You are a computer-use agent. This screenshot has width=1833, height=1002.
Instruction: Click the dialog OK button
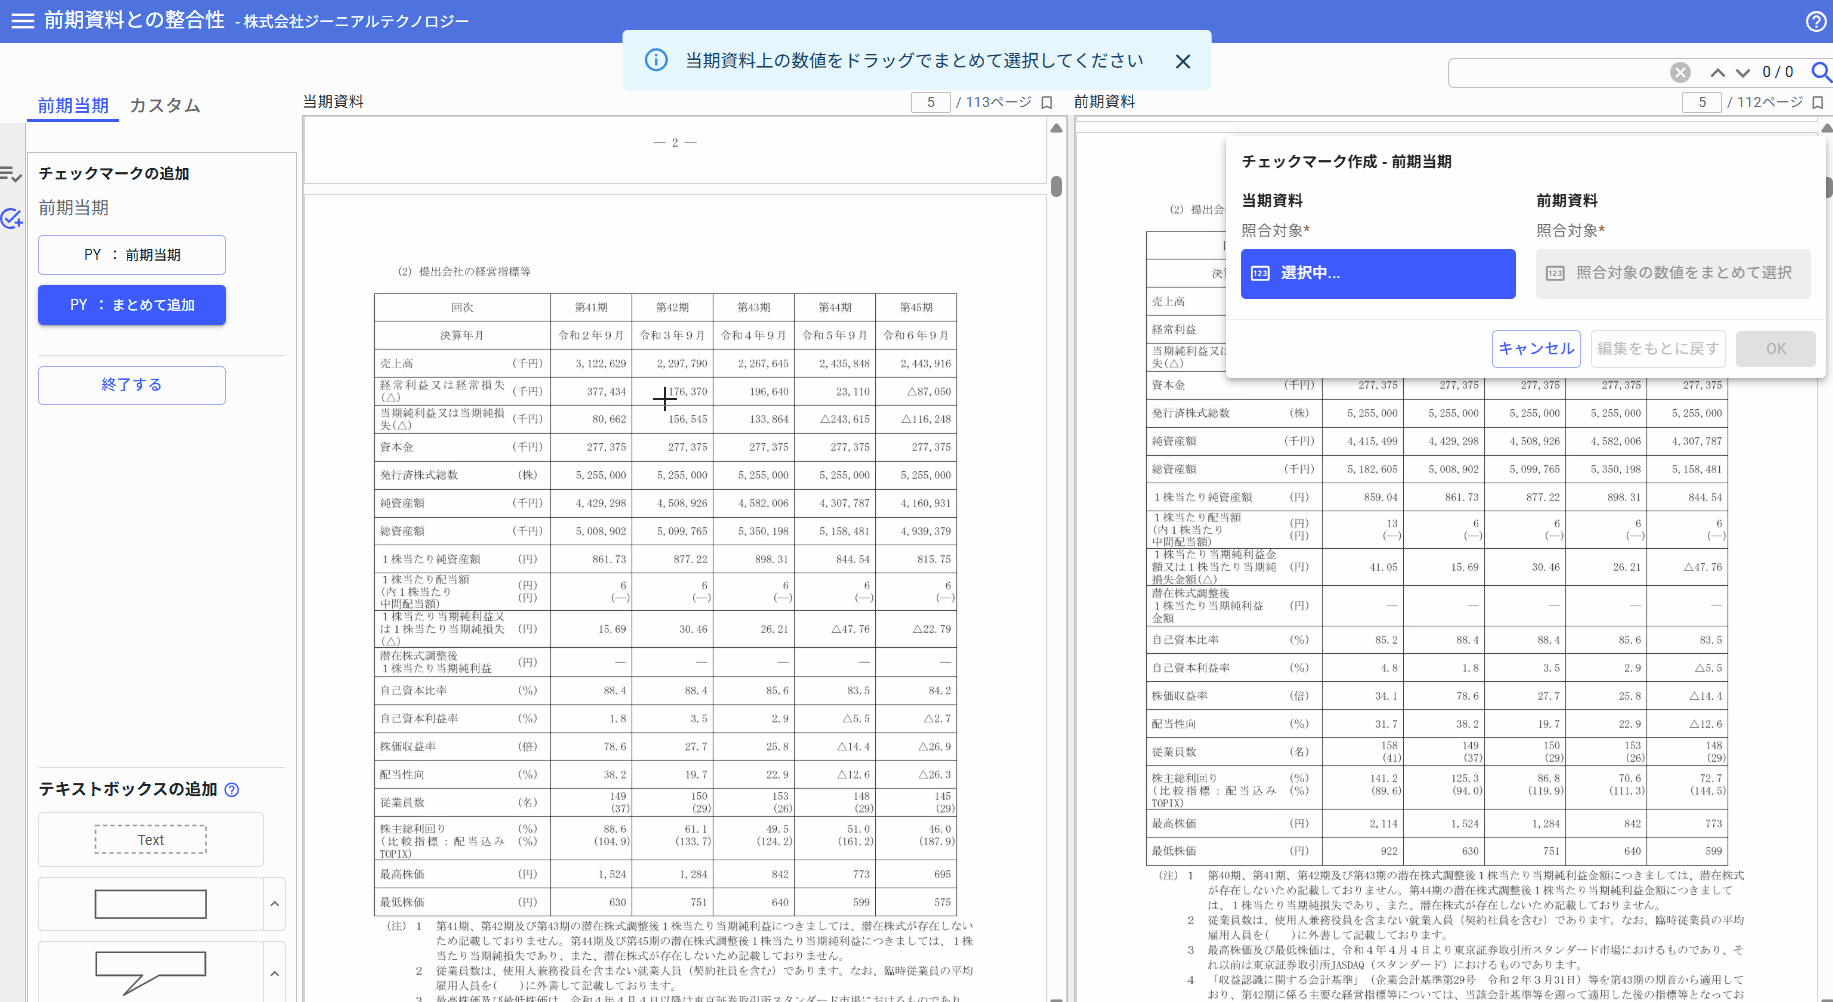1776,349
